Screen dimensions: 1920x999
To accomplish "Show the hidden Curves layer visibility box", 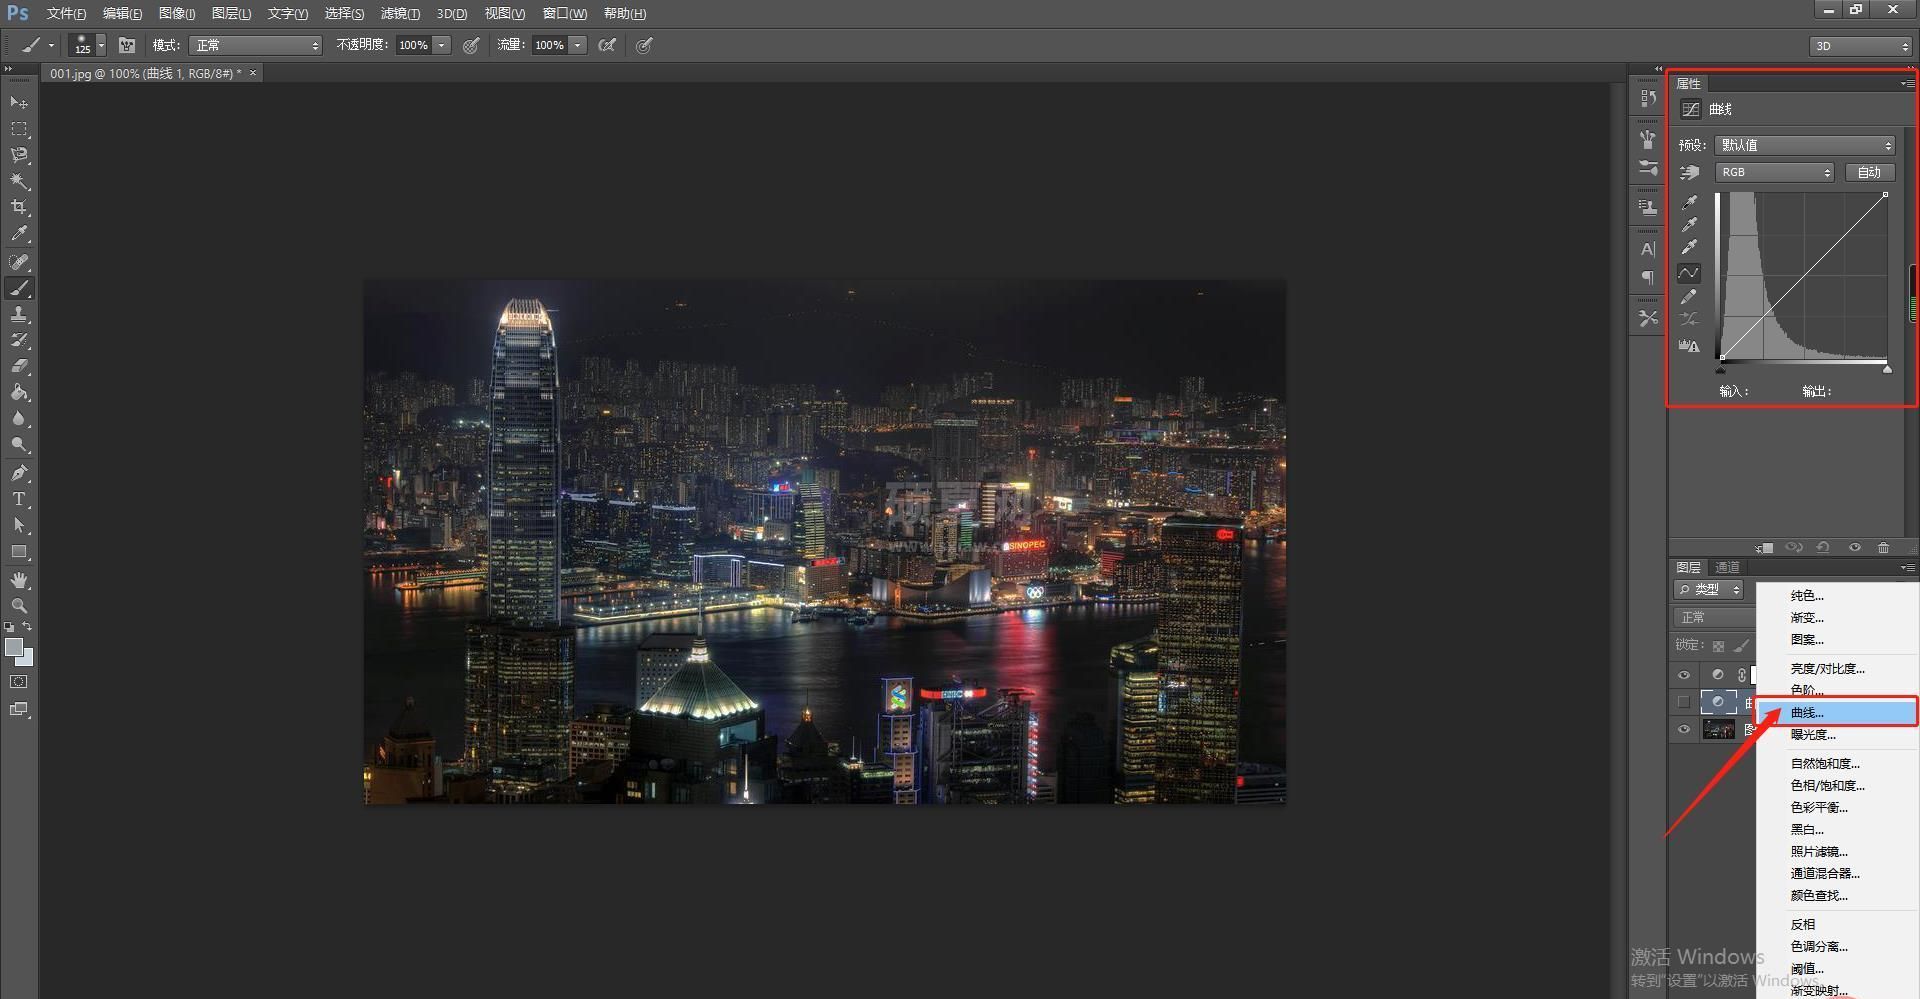I will click(x=1684, y=702).
